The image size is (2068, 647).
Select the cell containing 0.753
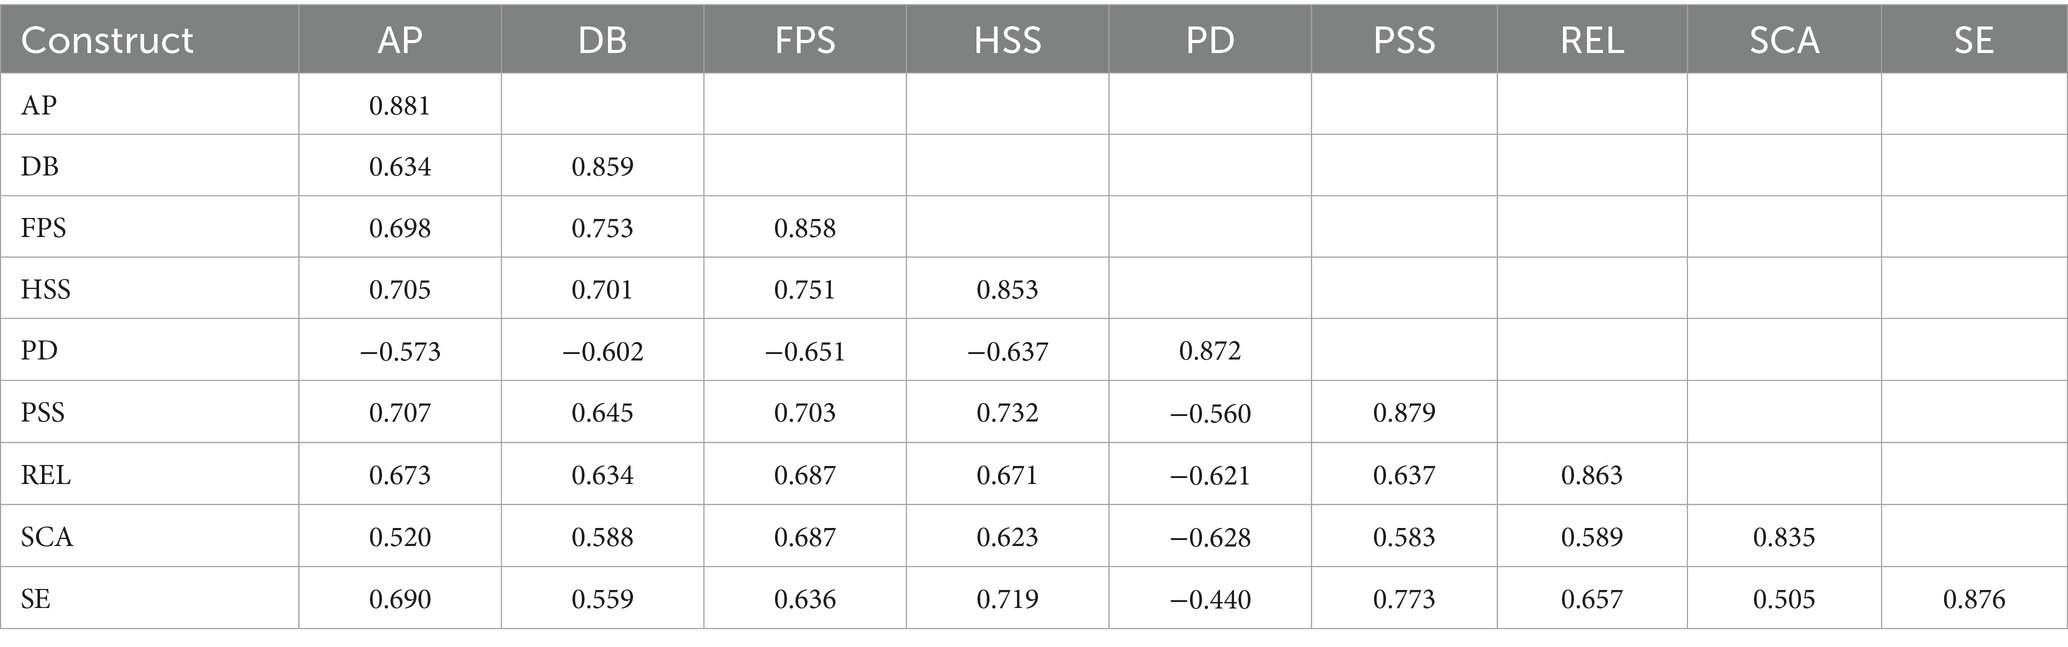click(x=602, y=228)
